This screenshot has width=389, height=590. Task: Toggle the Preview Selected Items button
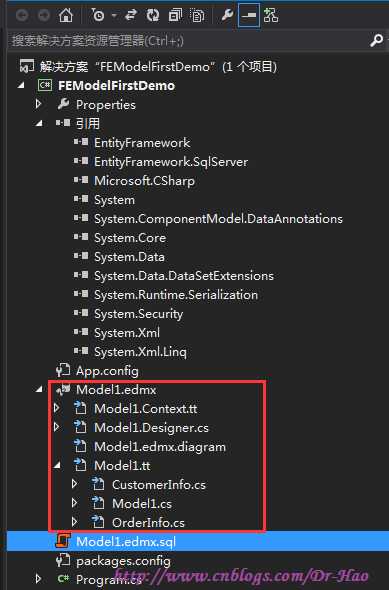(x=249, y=15)
